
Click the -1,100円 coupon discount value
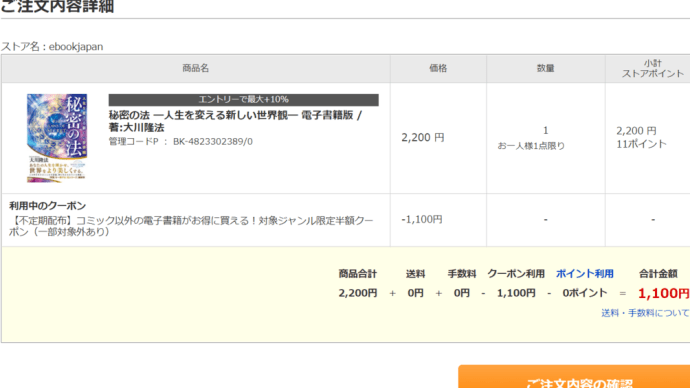pyautogui.click(x=422, y=219)
